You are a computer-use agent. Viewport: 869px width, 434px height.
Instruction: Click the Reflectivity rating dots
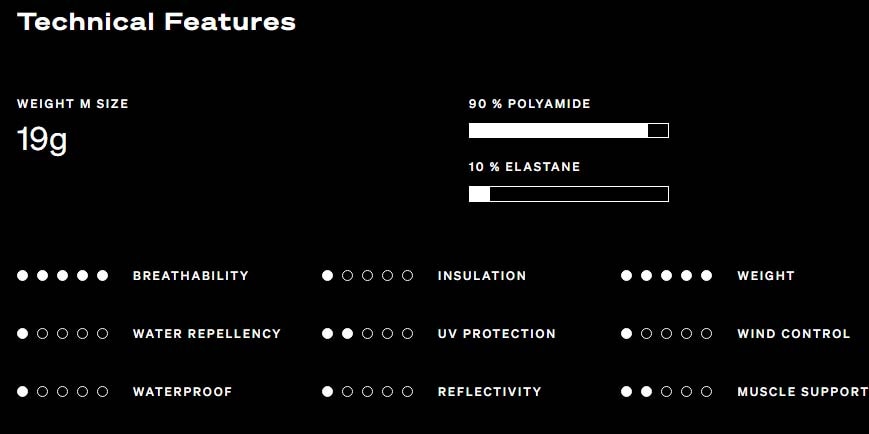click(367, 392)
